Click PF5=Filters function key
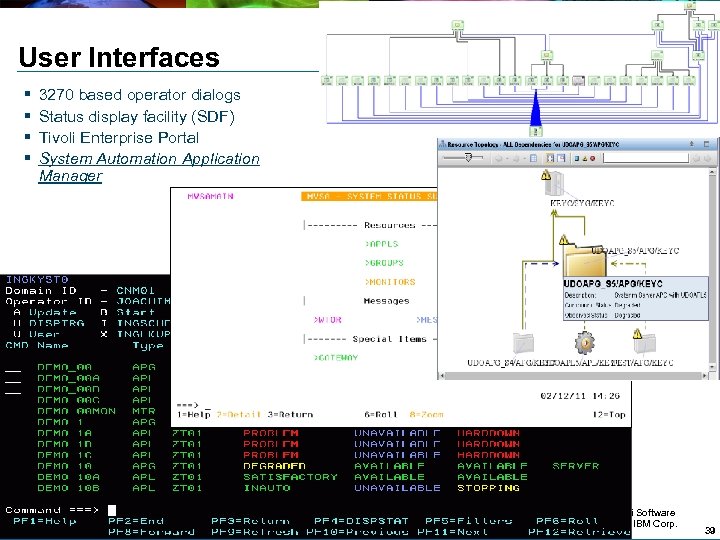Screen dimensions: 720x540 click(x=468, y=521)
